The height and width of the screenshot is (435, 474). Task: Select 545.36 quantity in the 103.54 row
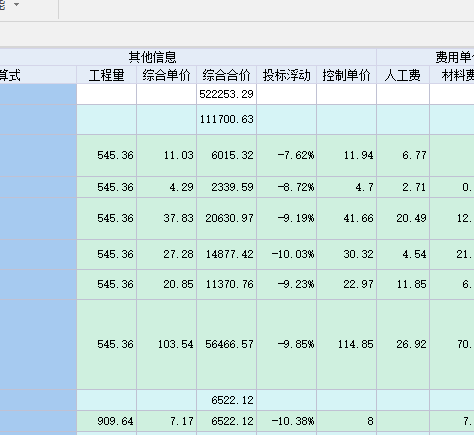[107, 344]
